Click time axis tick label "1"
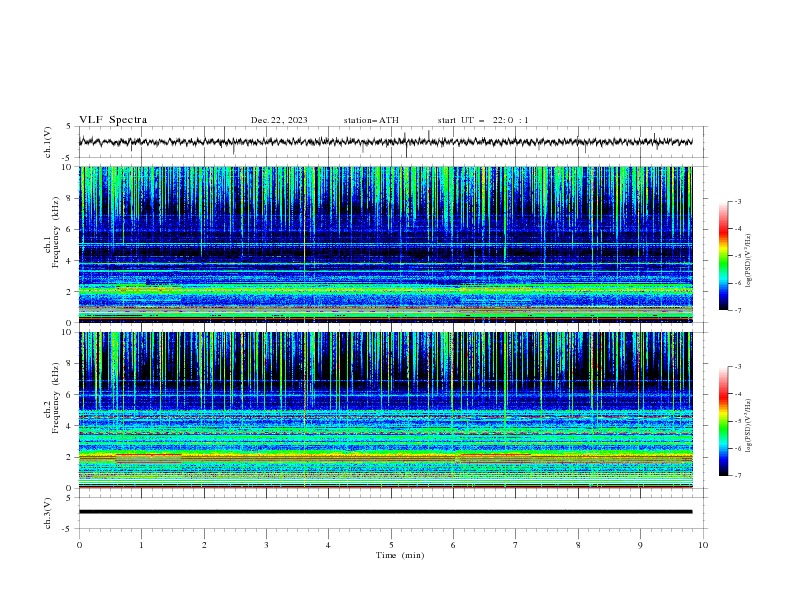This screenshot has height=612, width=792. (141, 545)
